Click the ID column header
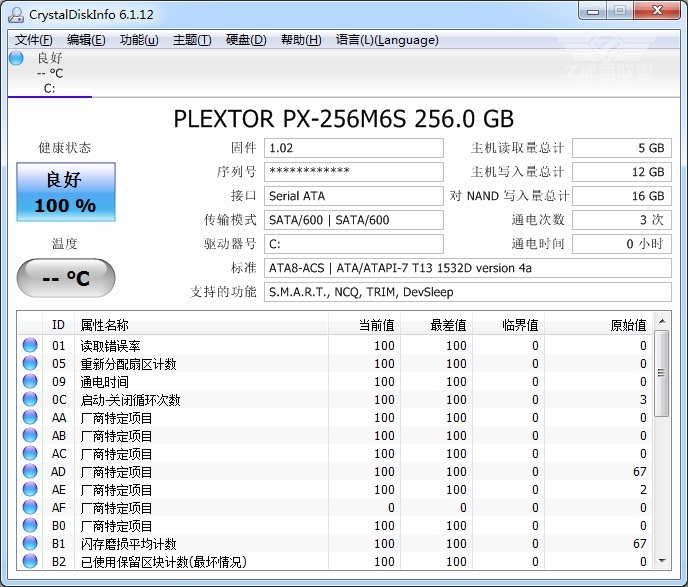Viewport: 688px width, 587px height. [58, 325]
